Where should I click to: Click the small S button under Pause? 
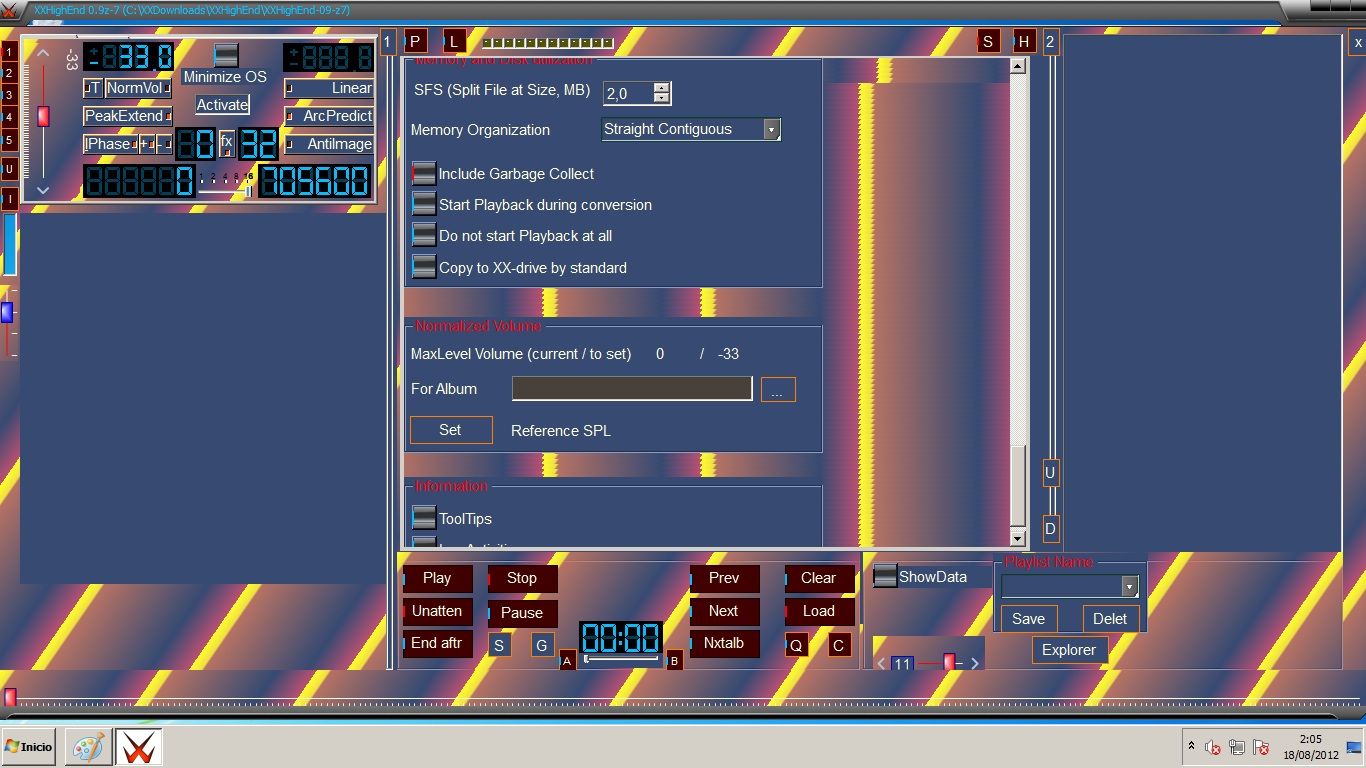tap(500, 645)
